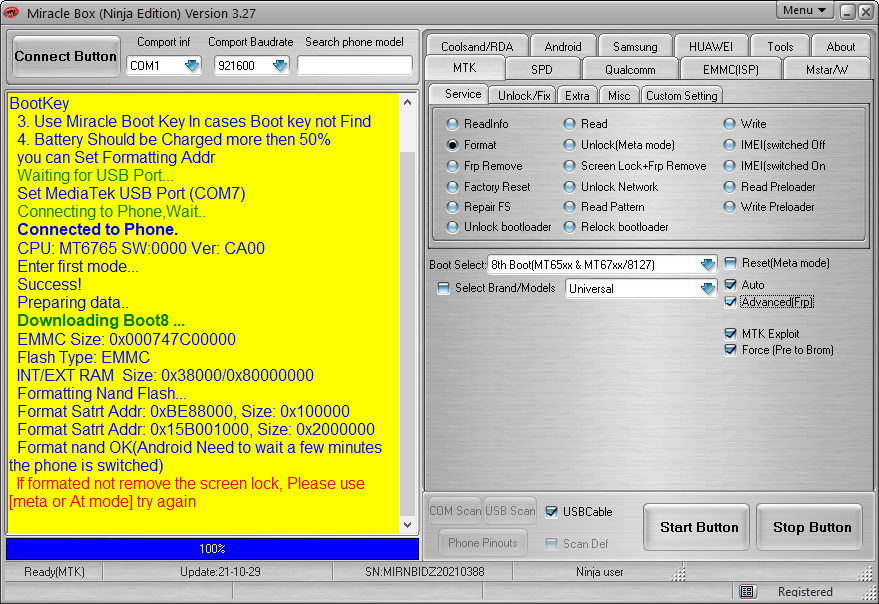Click the blue 100% progress bar
Image resolution: width=879 pixels, height=604 pixels.
tap(212, 548)
